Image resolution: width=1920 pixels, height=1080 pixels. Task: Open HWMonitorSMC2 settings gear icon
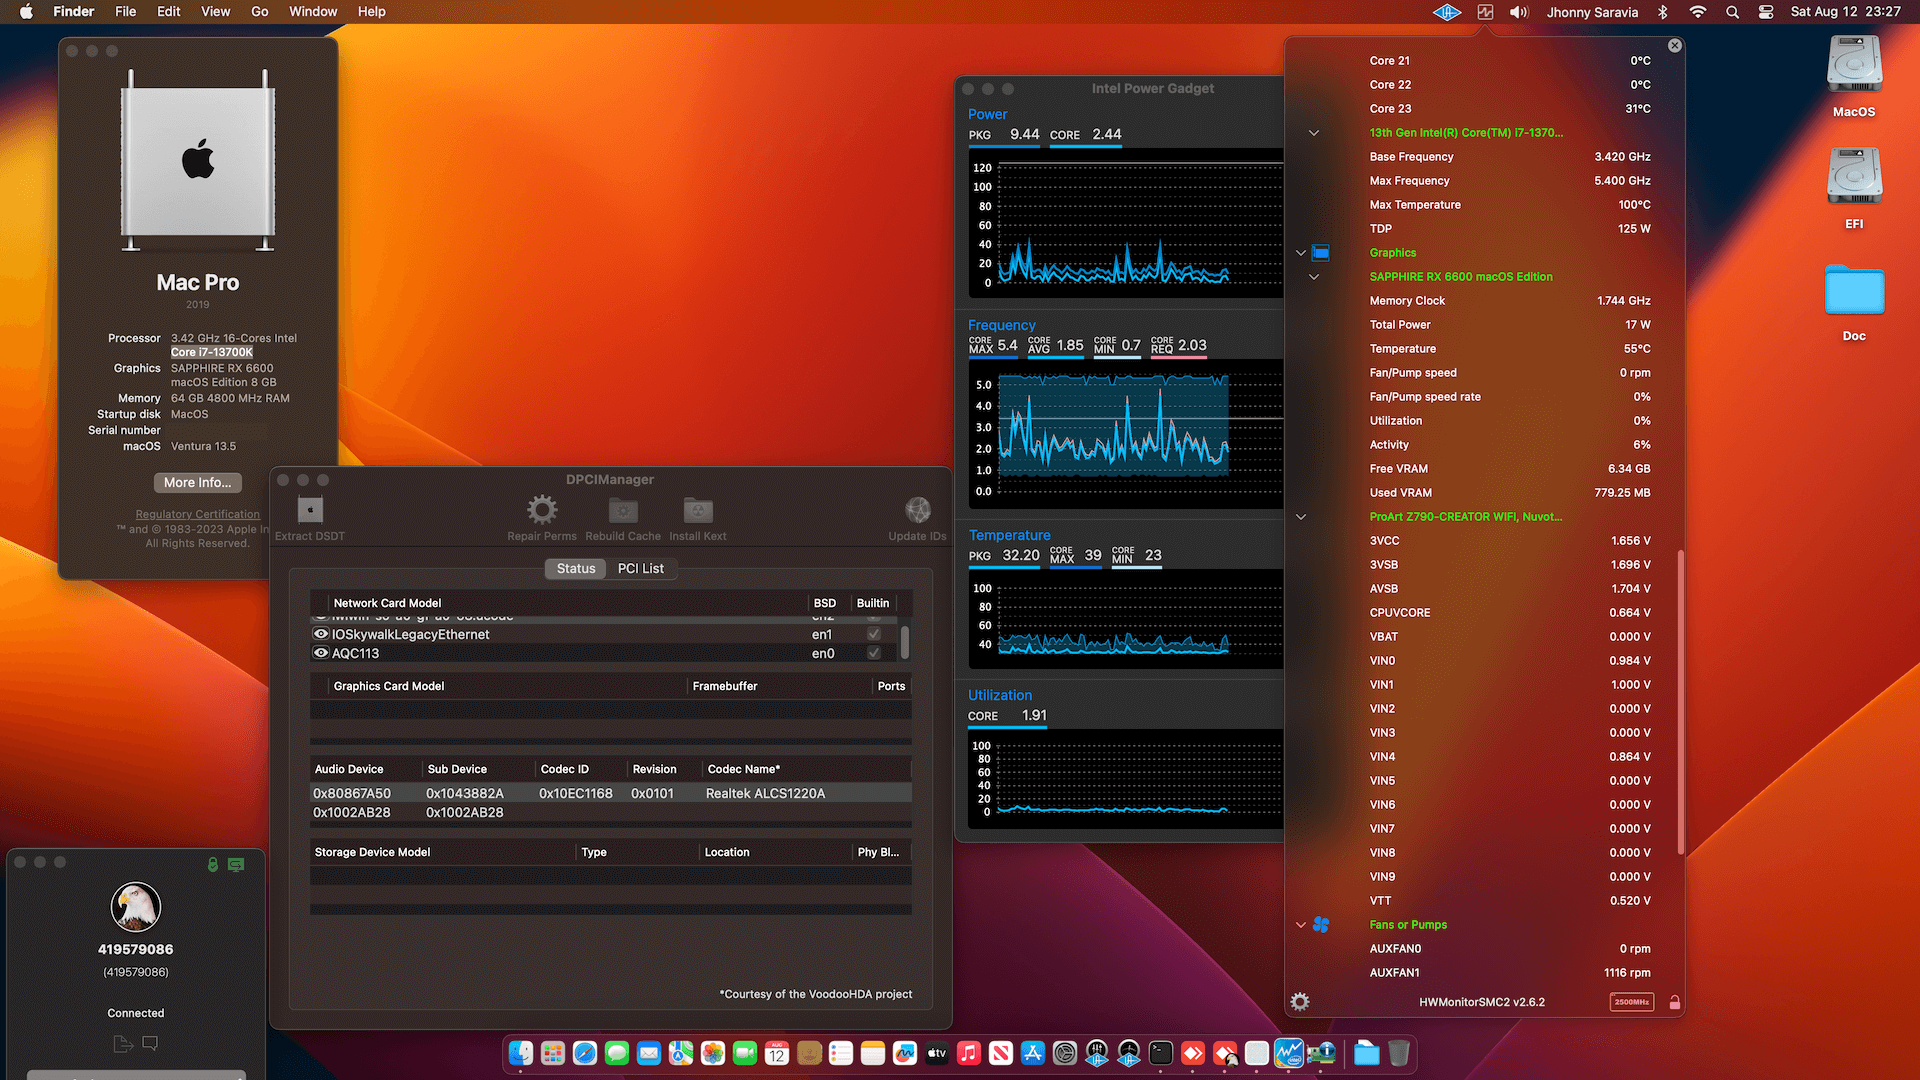point(1300,1001)
